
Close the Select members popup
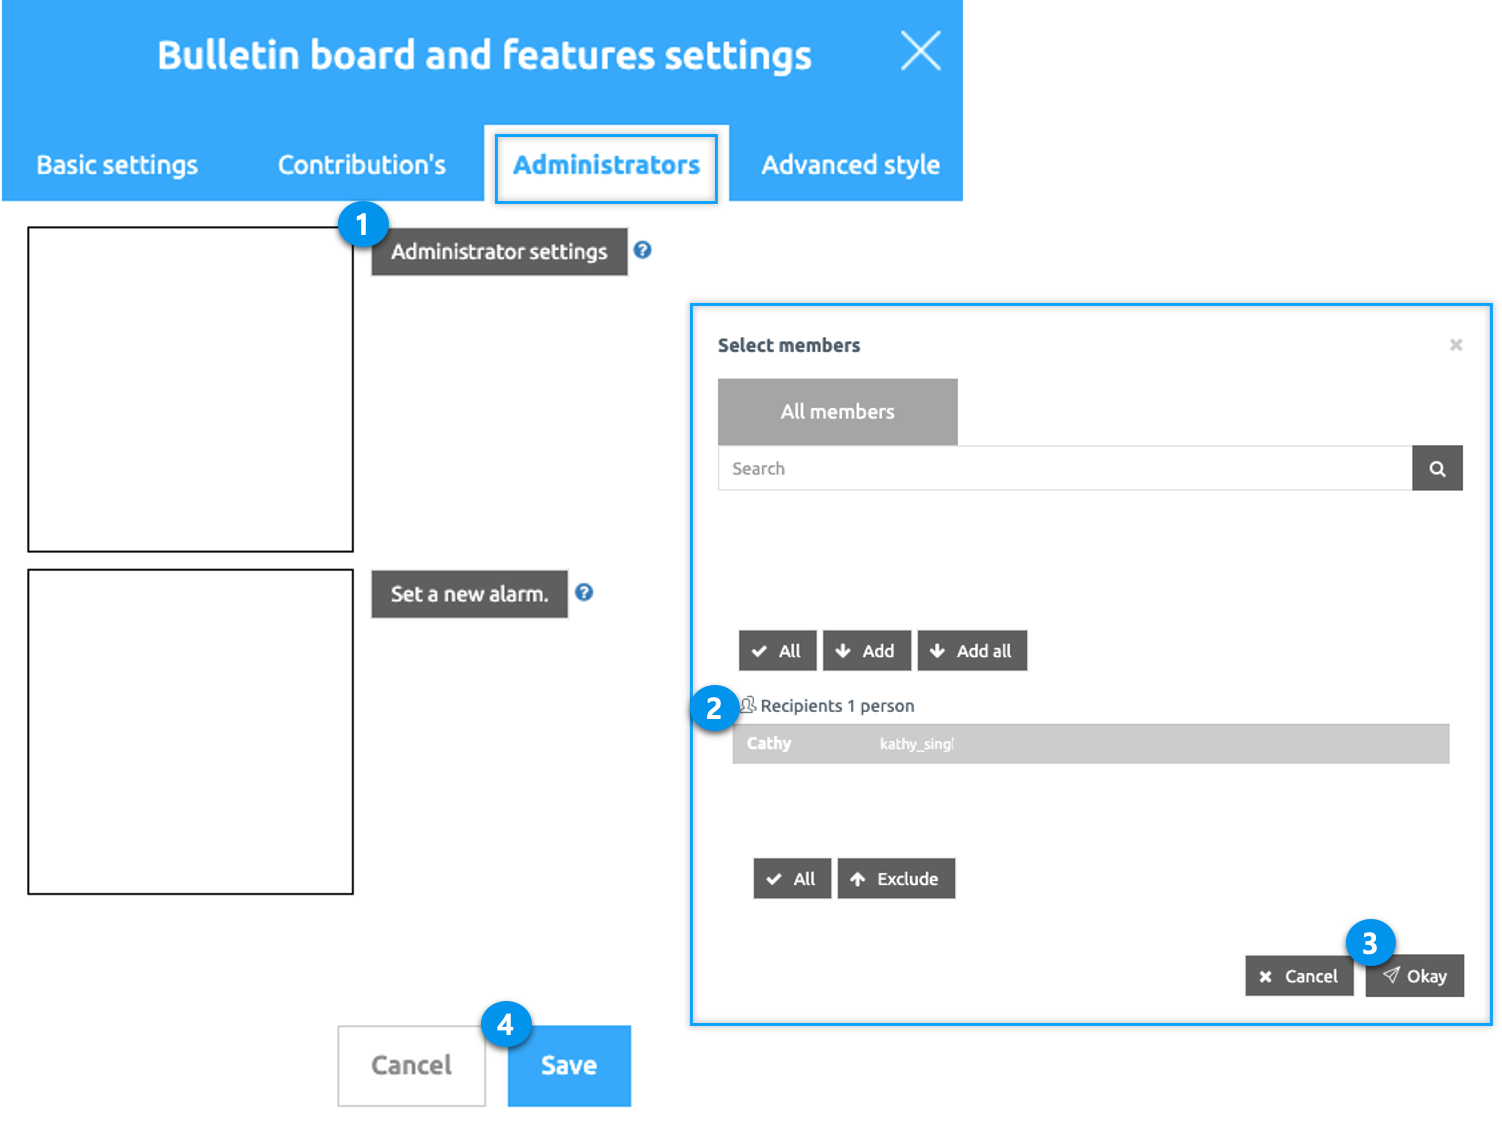coord(1456,345)
